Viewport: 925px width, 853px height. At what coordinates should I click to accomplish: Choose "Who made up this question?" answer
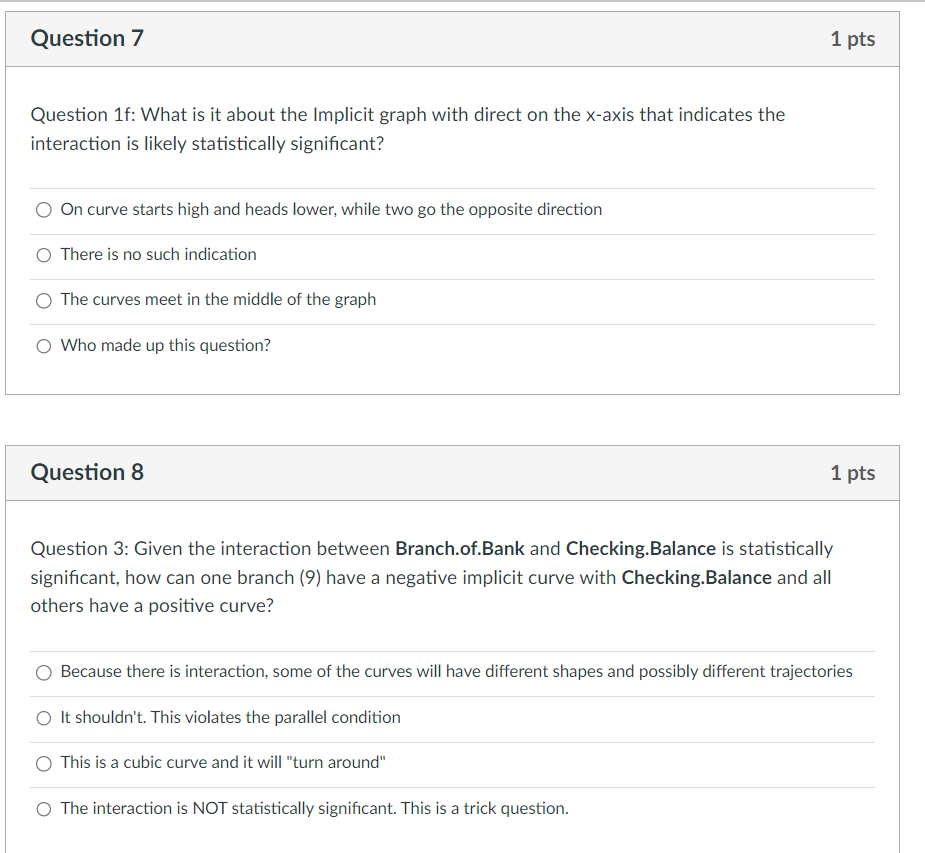[44, 346]
